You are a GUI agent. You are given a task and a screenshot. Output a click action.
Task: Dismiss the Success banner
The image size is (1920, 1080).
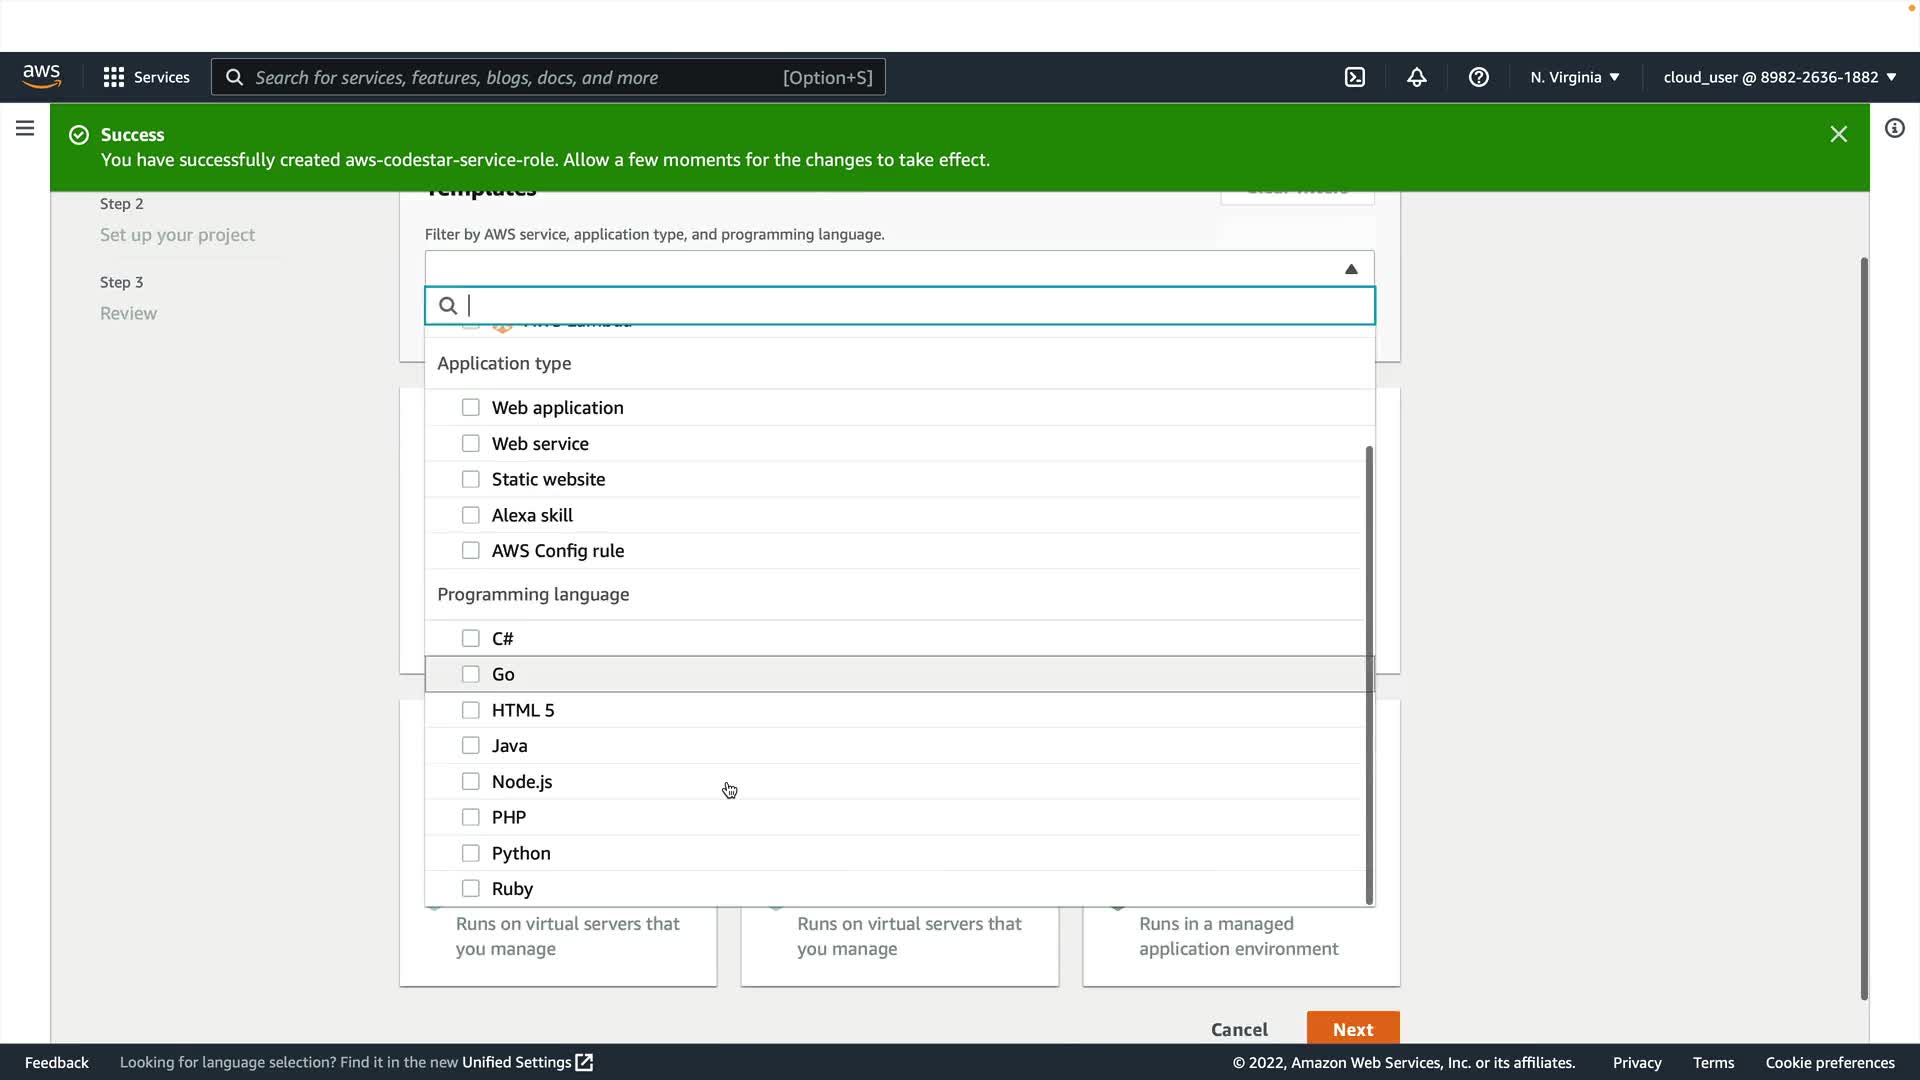point(1838,134)
